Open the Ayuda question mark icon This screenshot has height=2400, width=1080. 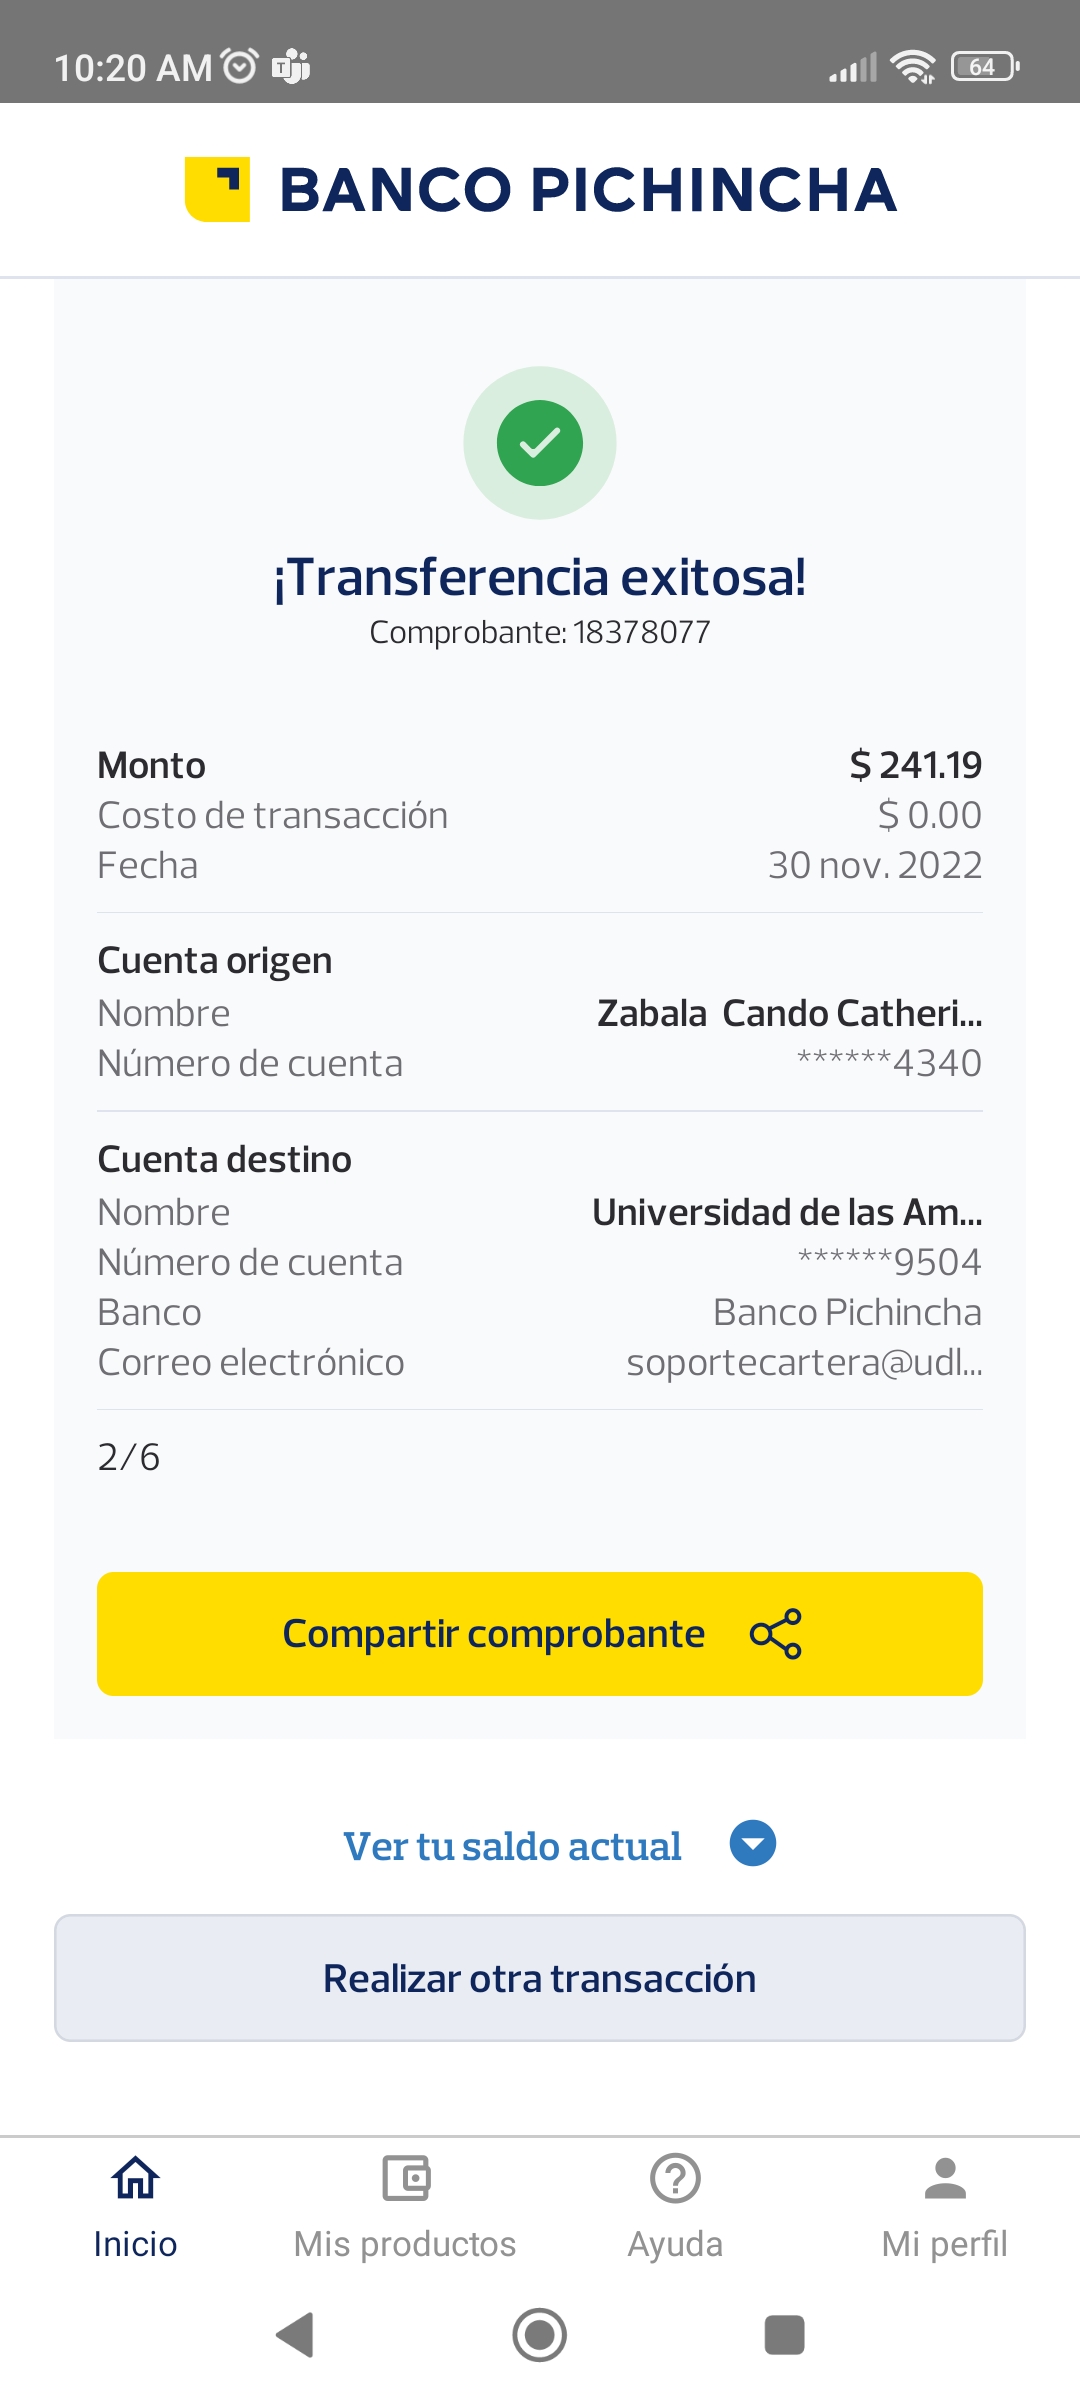coord(675,2178)
